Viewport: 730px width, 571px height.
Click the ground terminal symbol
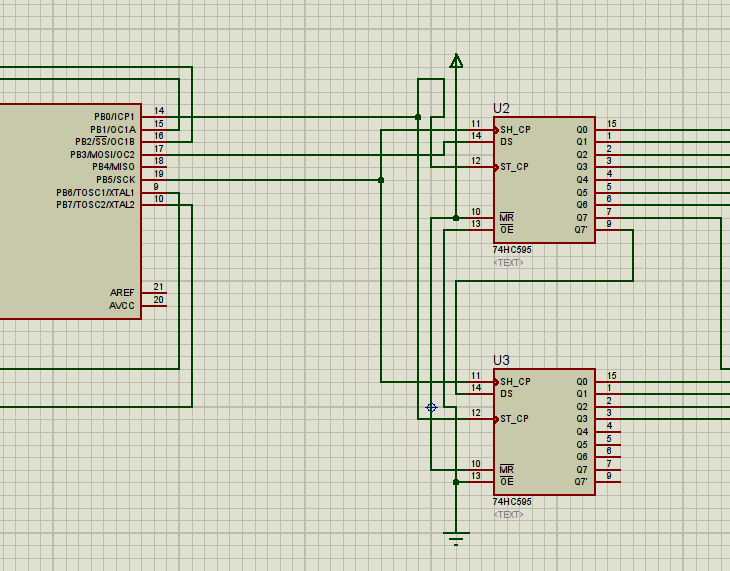point(456,539)
